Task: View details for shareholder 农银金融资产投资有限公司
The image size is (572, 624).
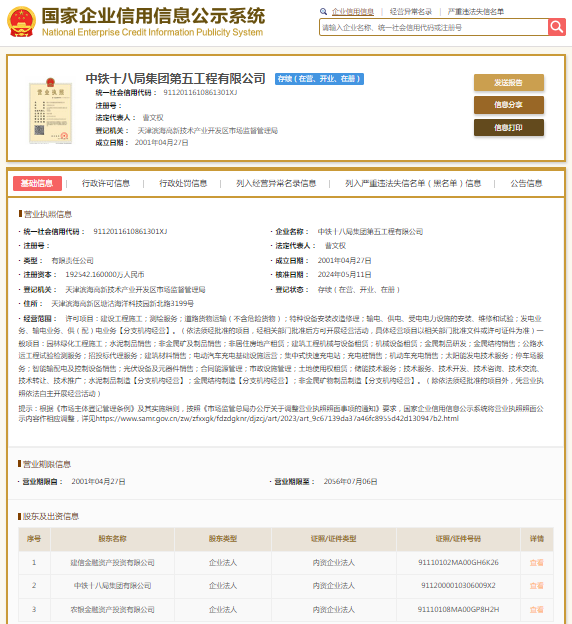Action: pyautogui.click(x=537, y=610)
